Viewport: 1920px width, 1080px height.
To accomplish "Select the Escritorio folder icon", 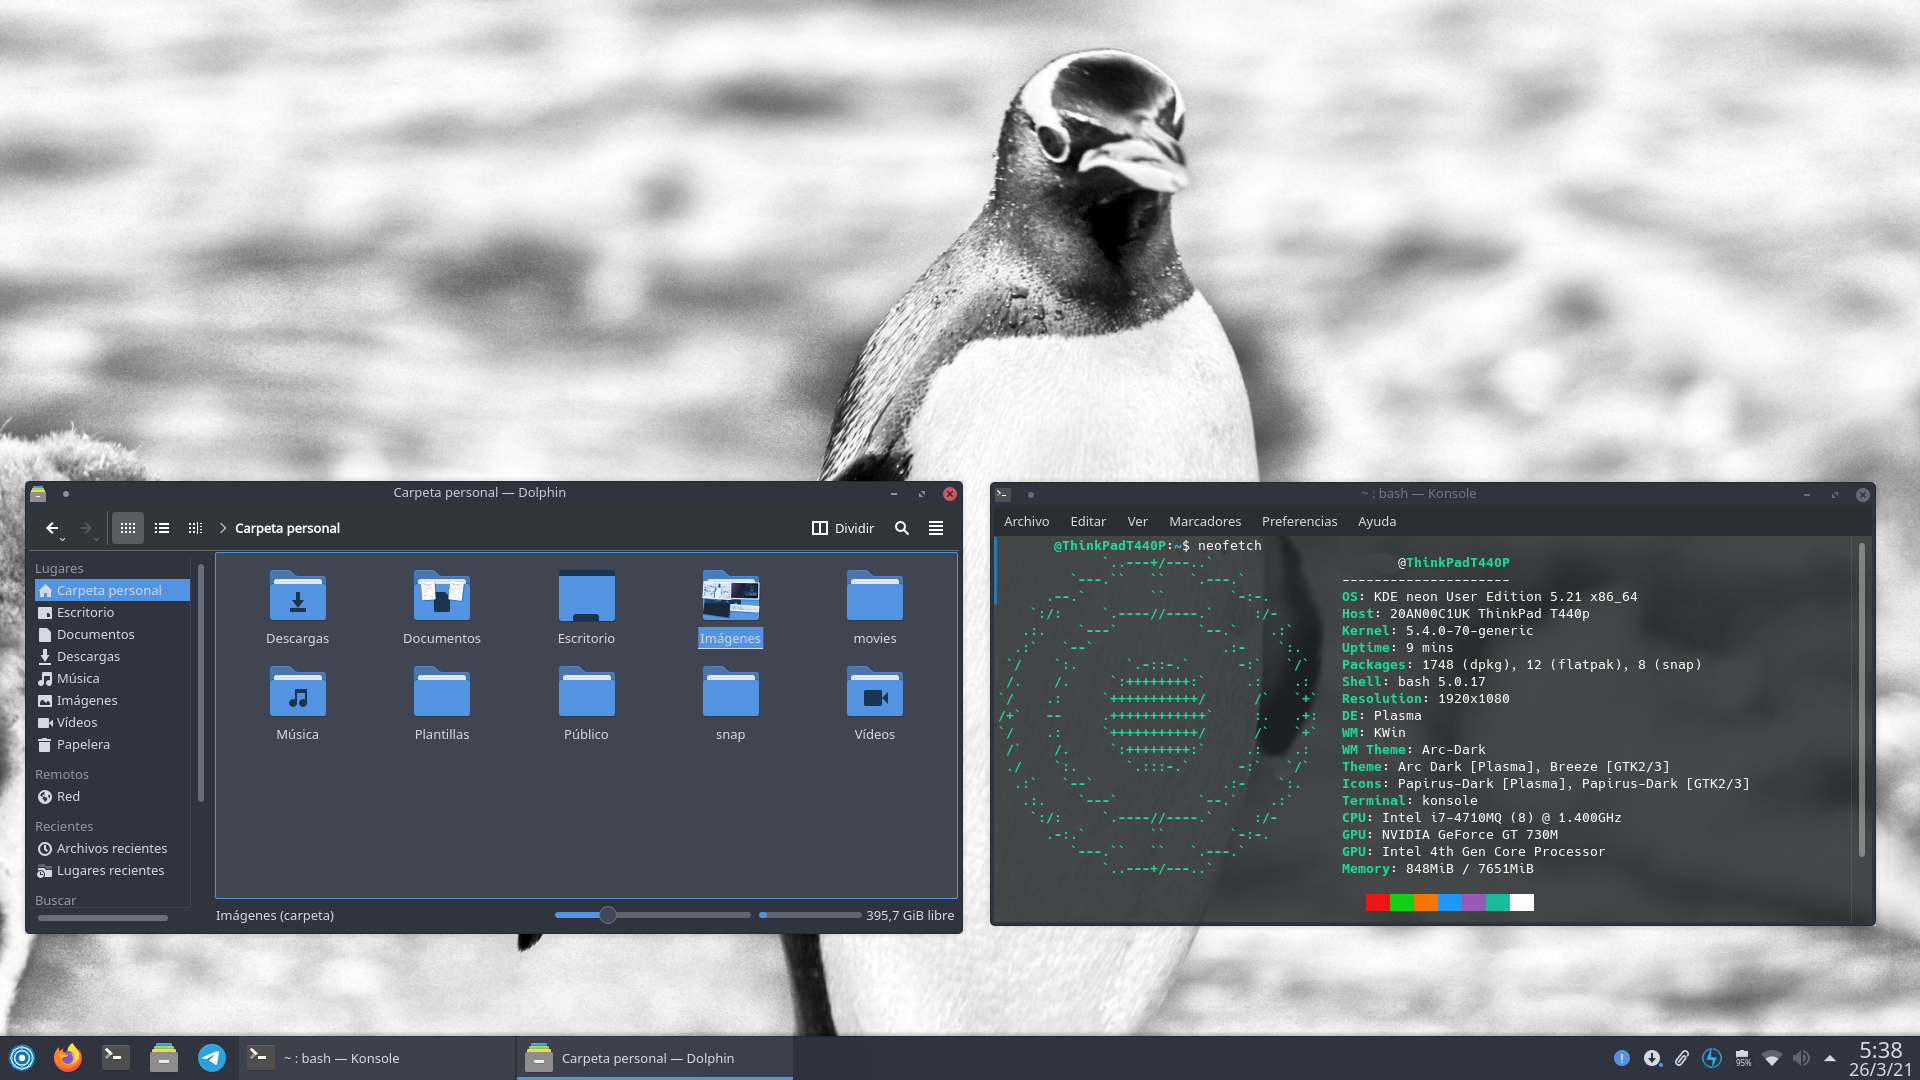I will 586,596.
